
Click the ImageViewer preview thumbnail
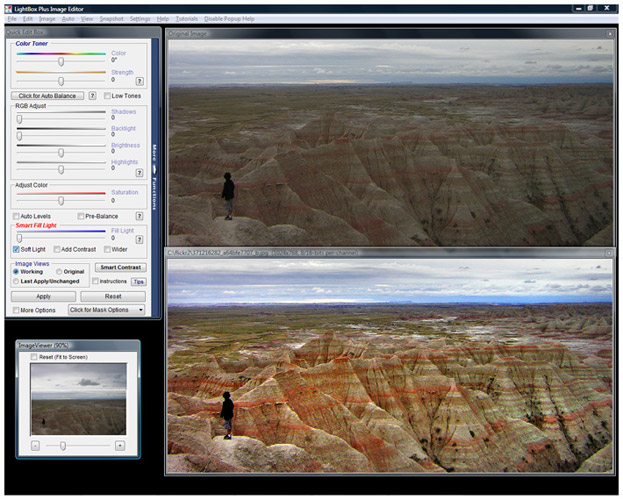tap(78, 398)
